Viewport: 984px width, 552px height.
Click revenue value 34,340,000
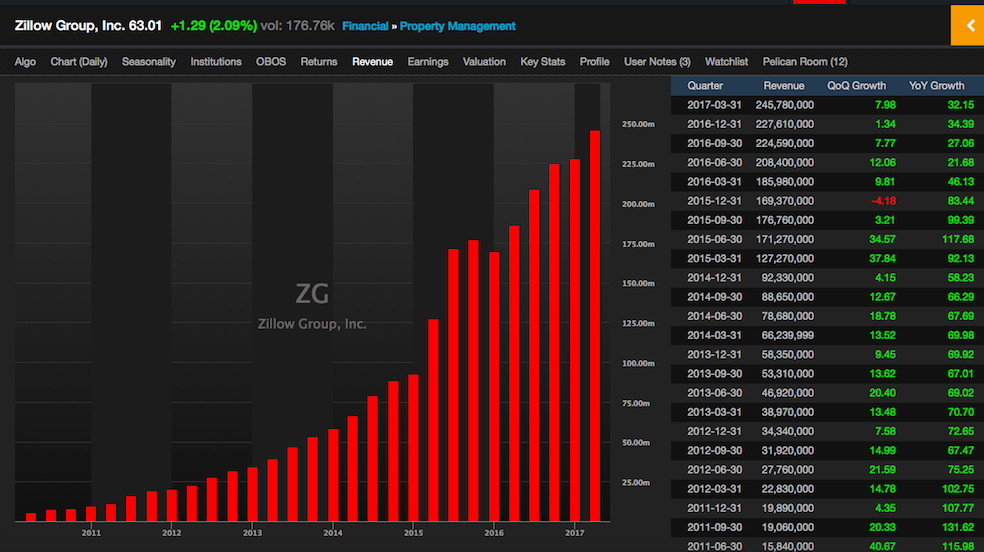pyautogui.click(x=788, y=432)
